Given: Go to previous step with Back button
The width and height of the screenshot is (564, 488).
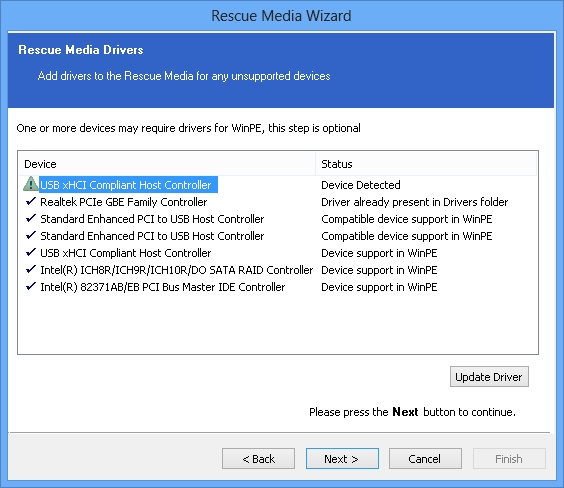Looking at the screenshot, I should point(258,459).
